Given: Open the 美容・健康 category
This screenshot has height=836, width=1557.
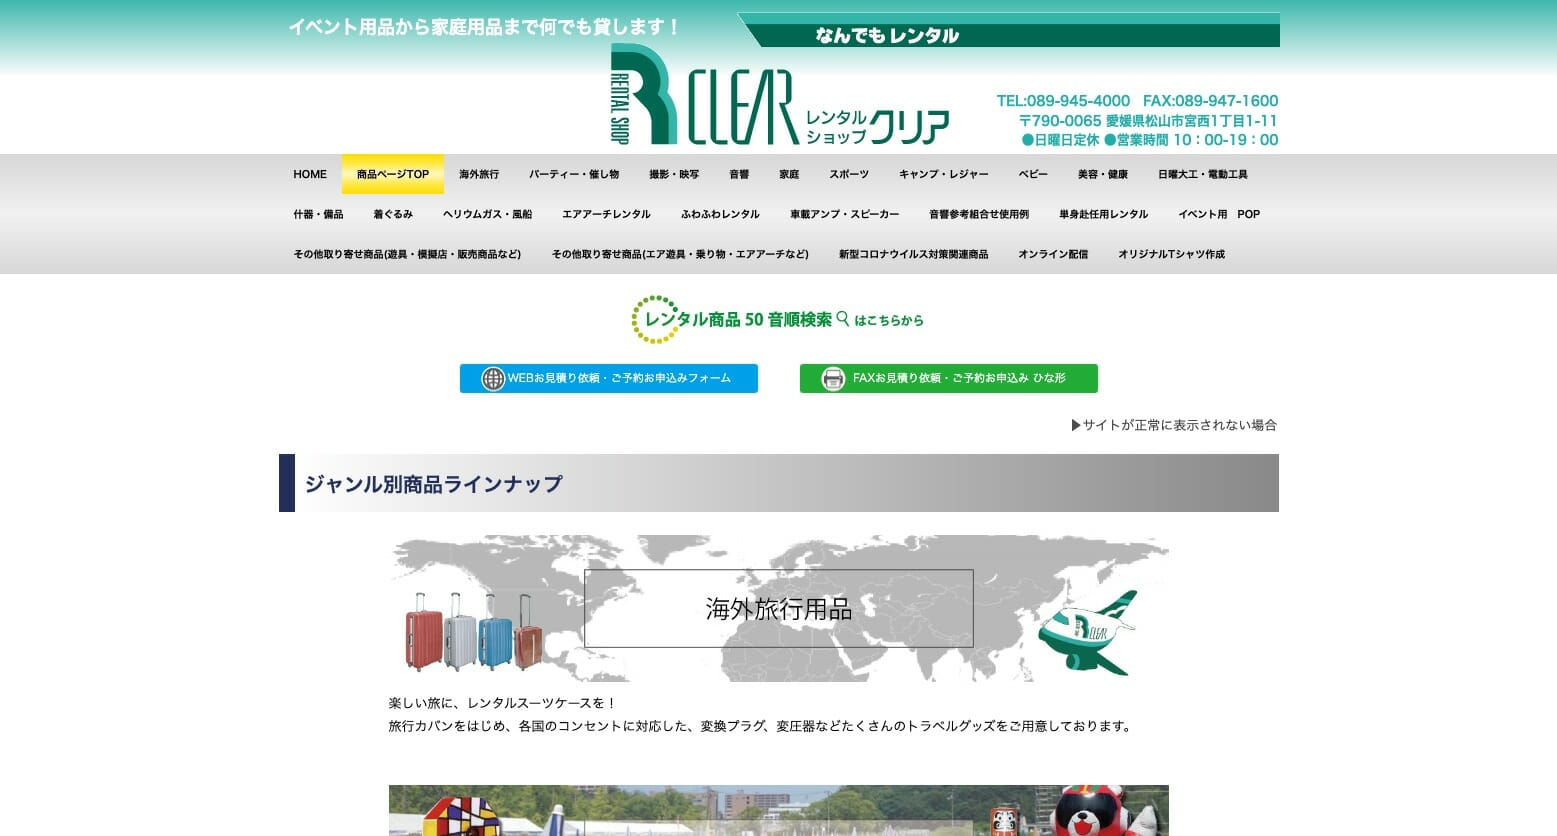Looking at the screenshot, I should (1103, 174).
